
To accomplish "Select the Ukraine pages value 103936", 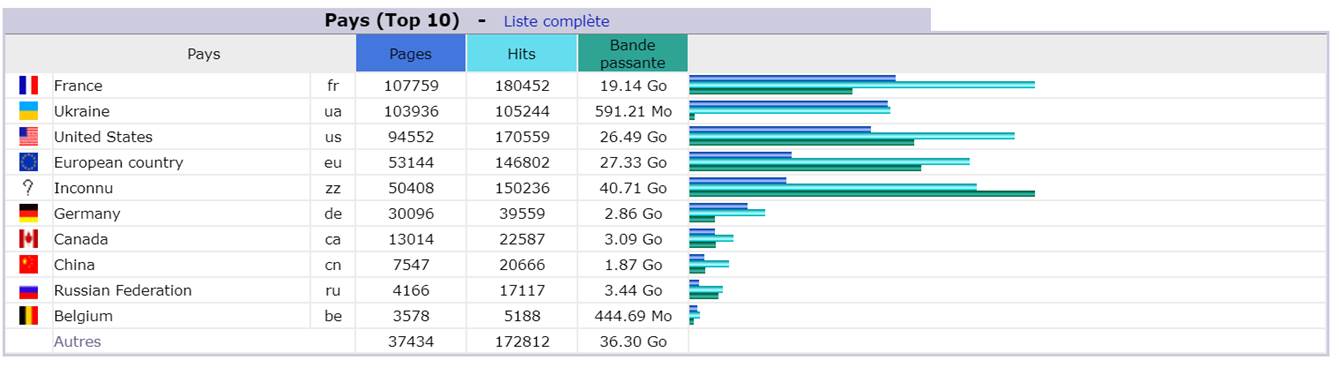I will [x=411, y=111].
